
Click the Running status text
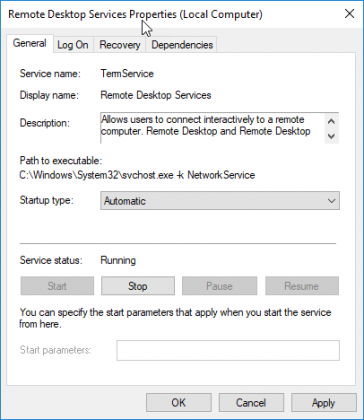(118, 260)
